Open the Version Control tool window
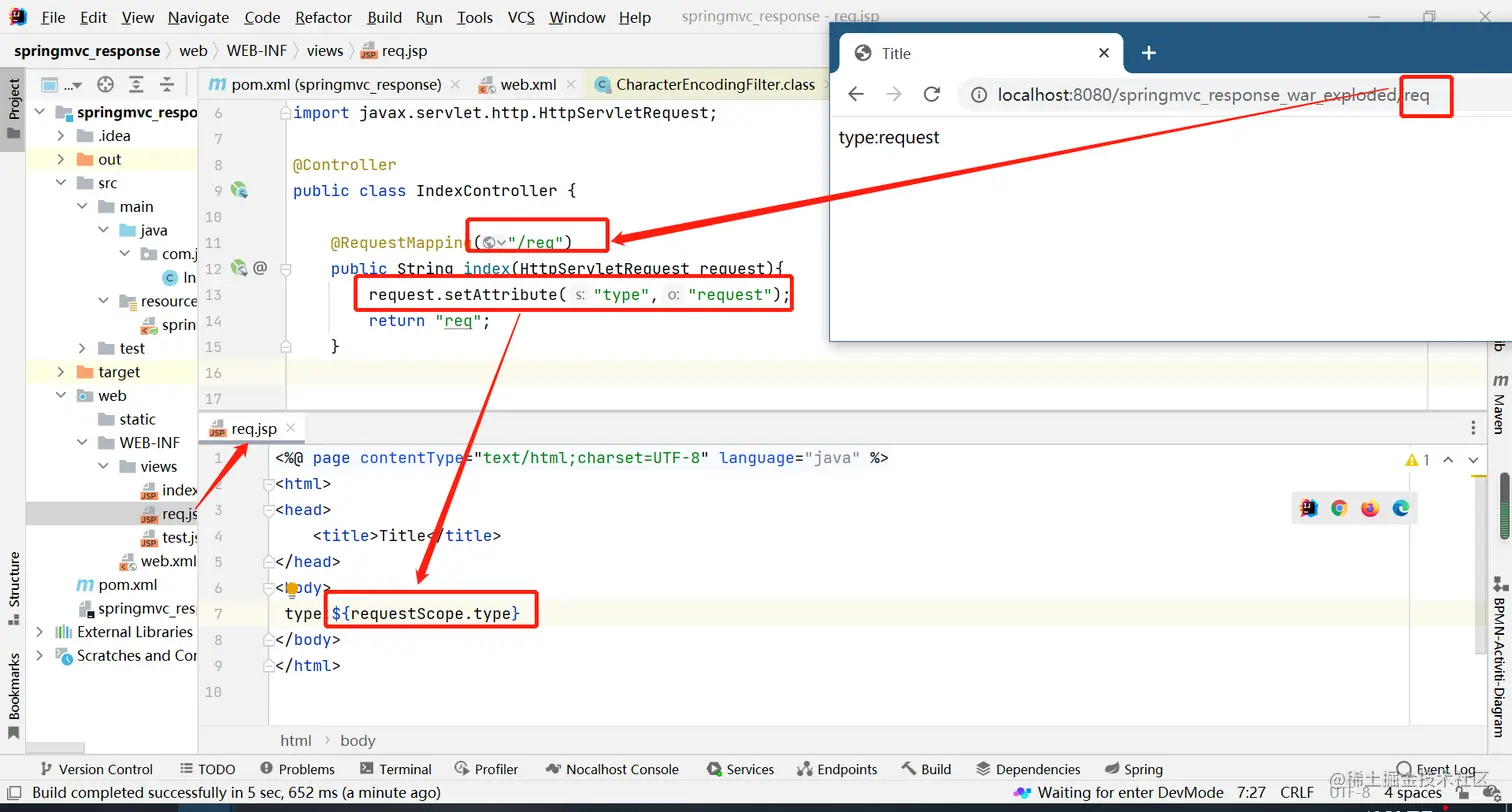The image size is (1512, 812). [x=95, y=769]
